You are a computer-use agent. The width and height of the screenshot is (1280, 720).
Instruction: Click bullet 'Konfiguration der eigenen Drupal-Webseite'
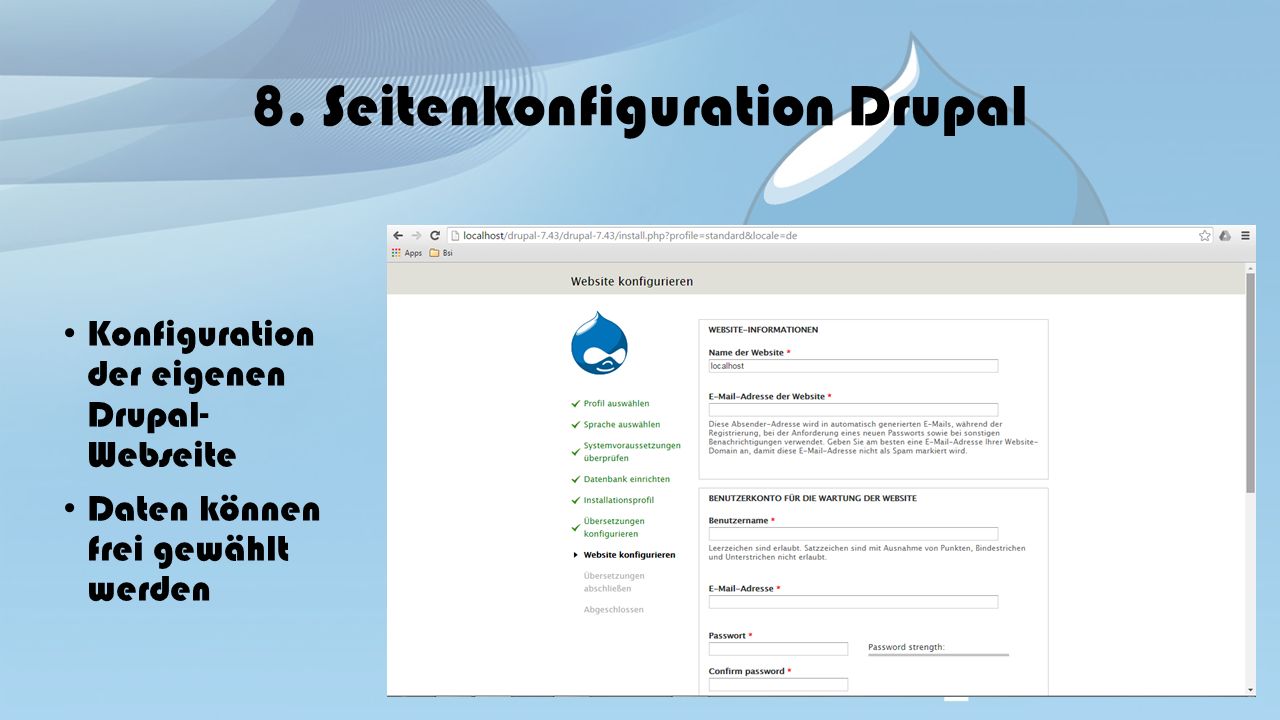point(200,394)
